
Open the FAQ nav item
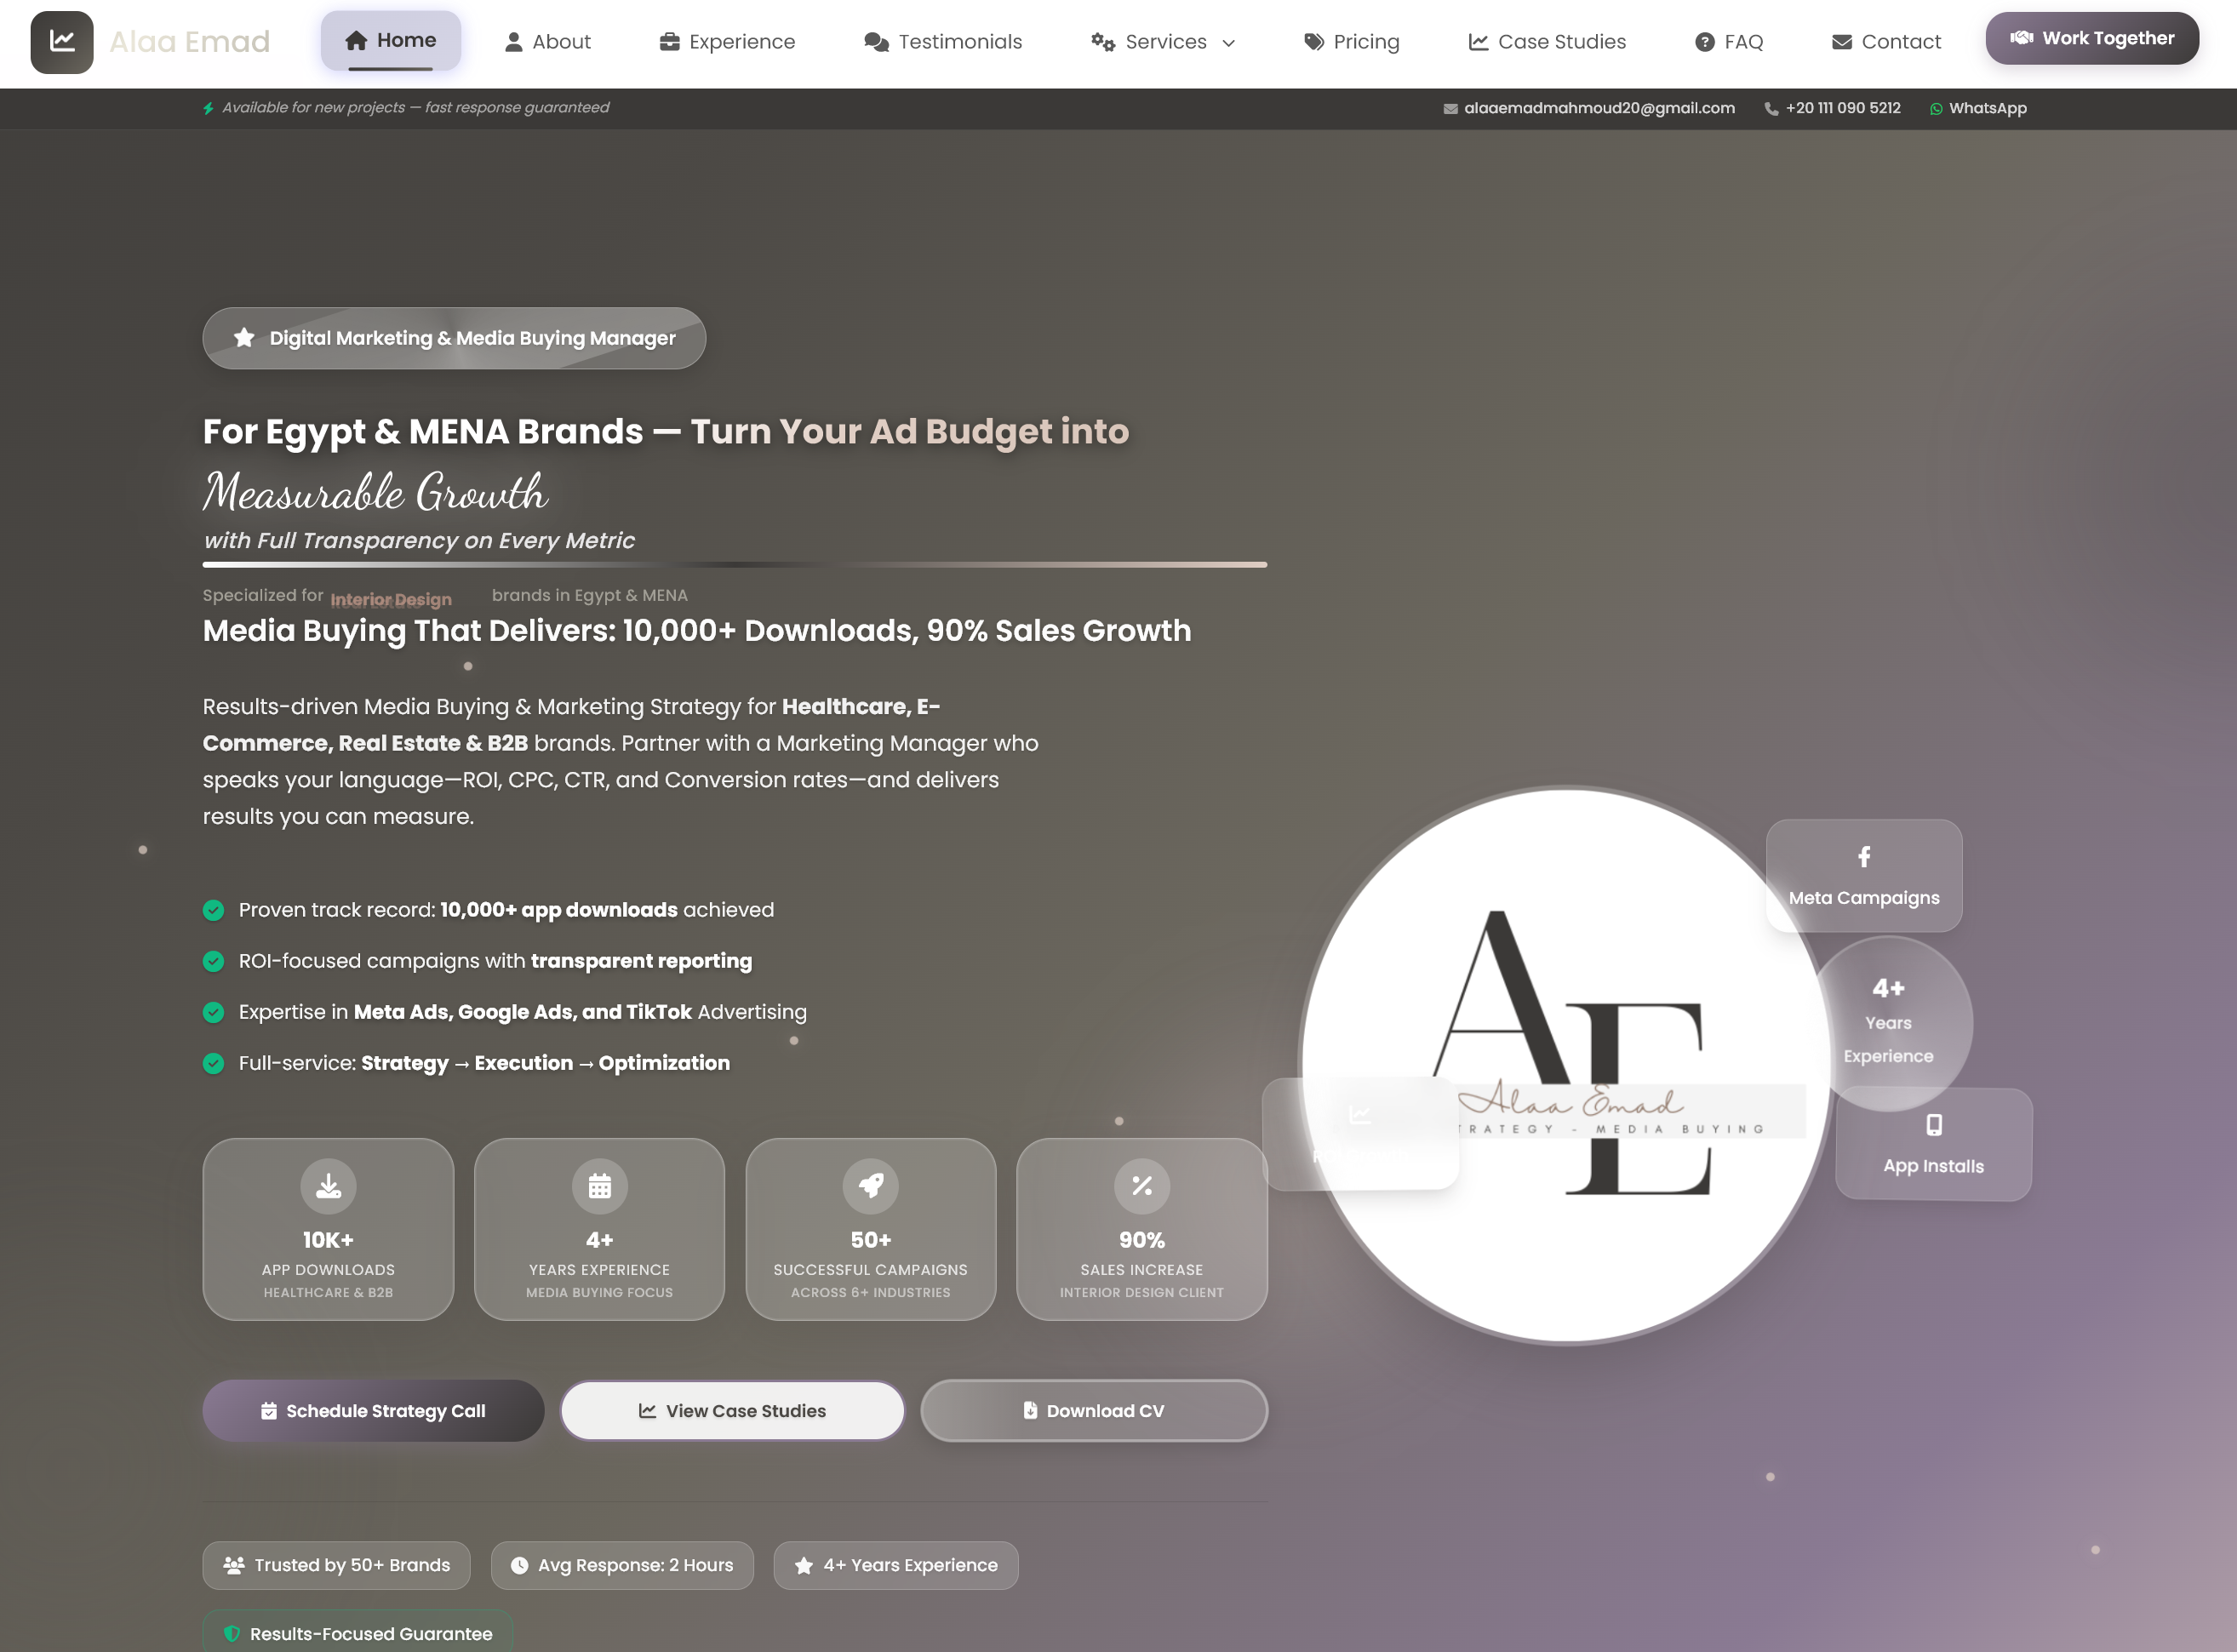[1729, 42]
